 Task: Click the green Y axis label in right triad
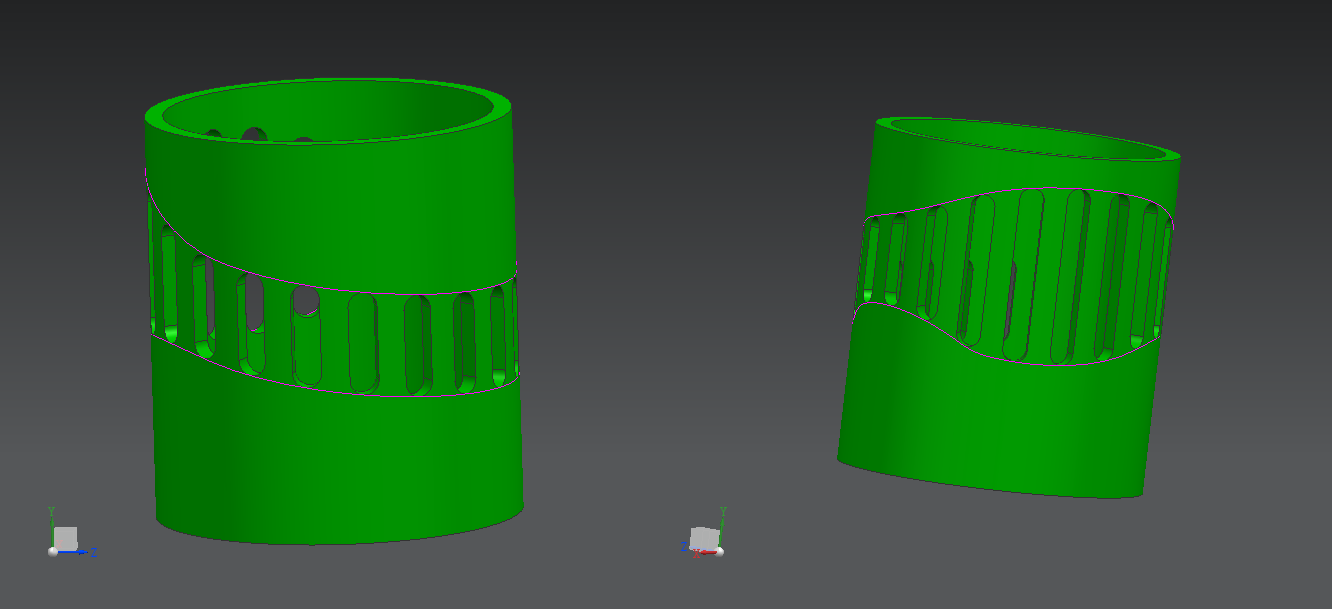[x=723, y=511]
